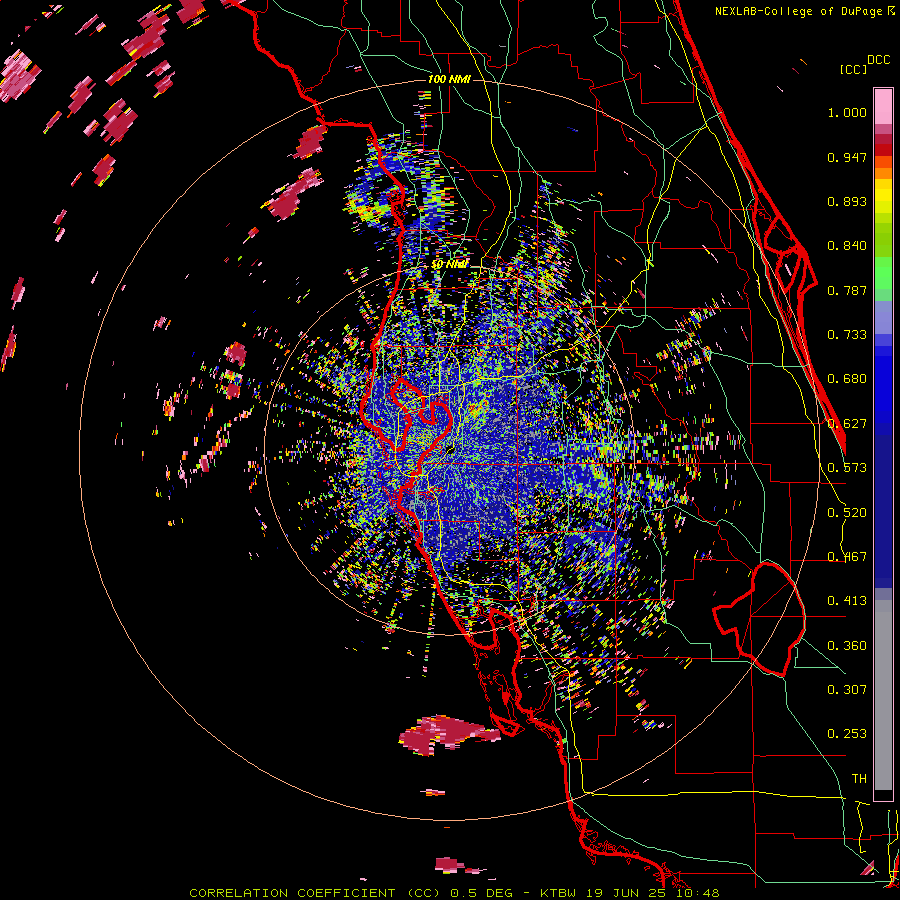Click the NEXLAB-College of DuPage credit text

point(799,11)
